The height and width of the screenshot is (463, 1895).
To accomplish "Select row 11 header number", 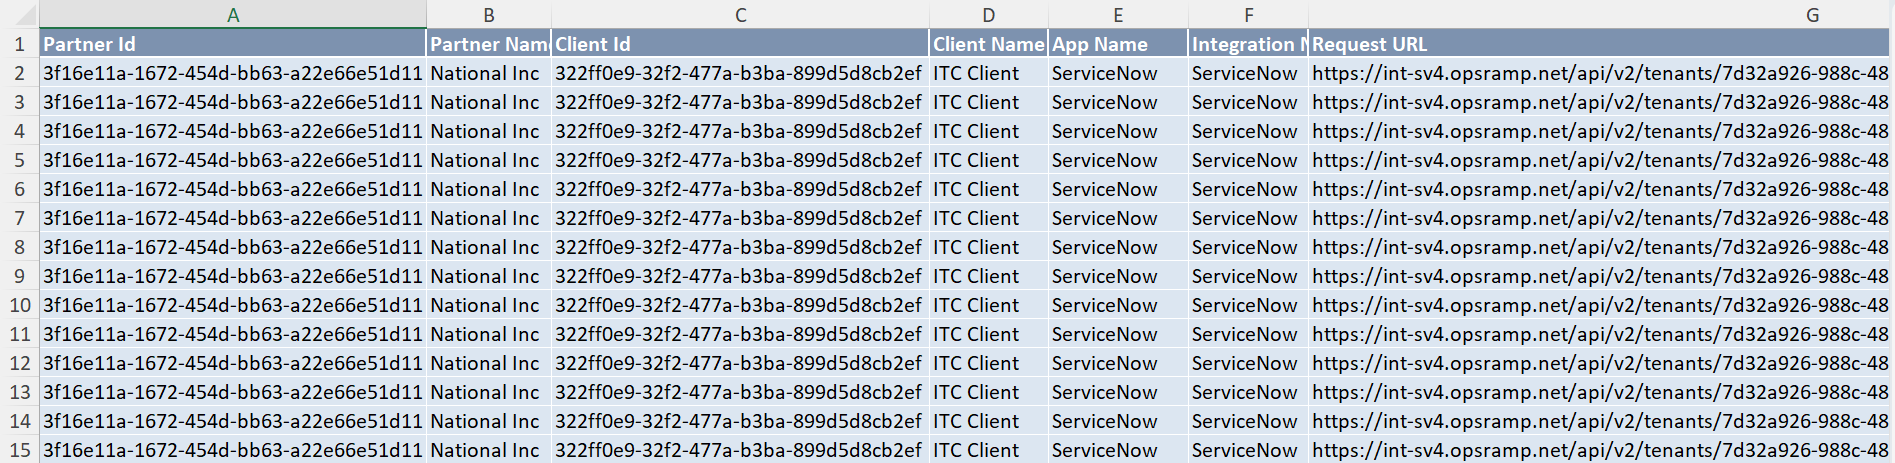I will (20, 334).
